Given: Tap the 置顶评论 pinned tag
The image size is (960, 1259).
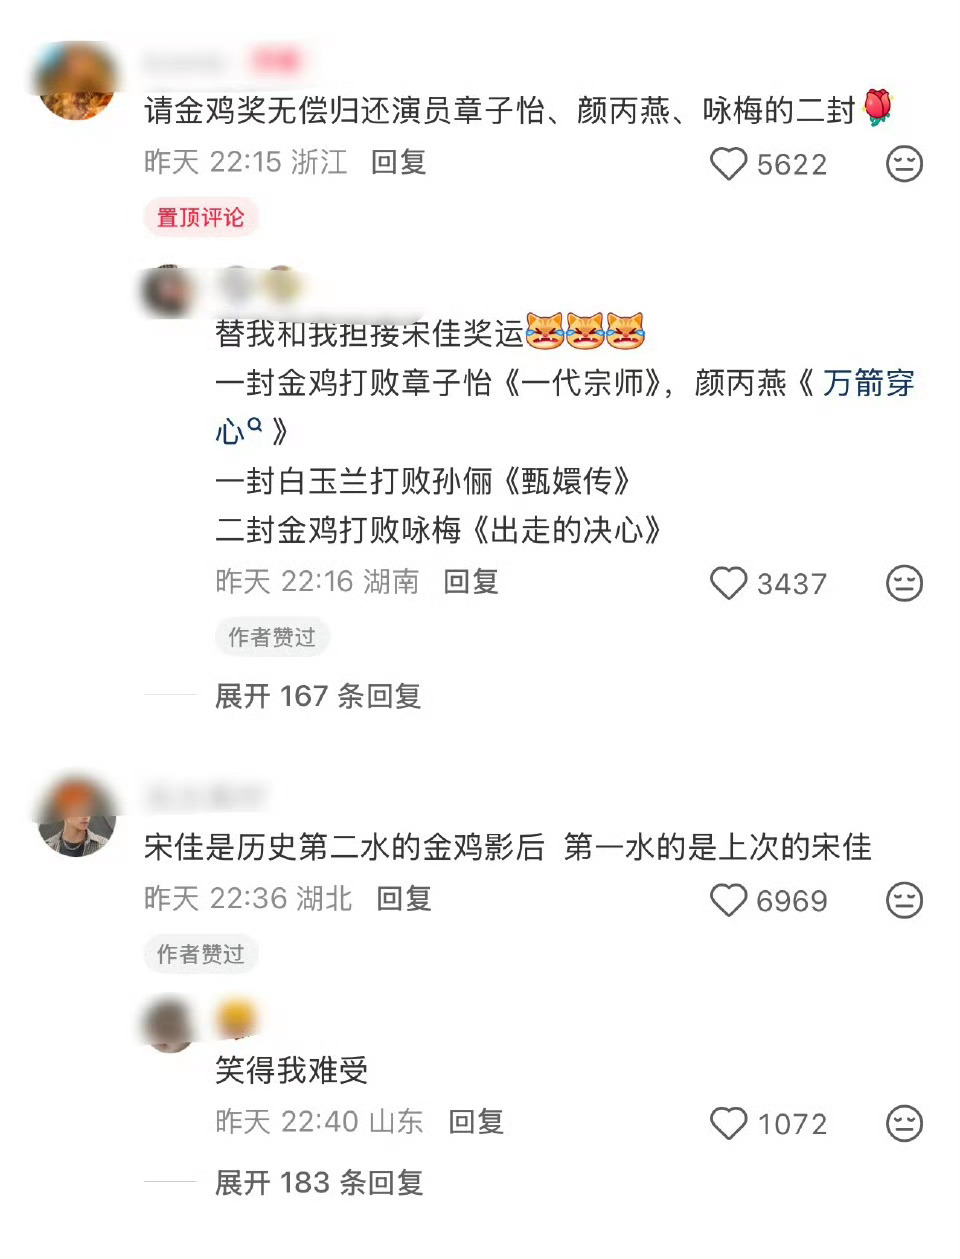Looking at the screenshot, I should click(x=200, y=217).
